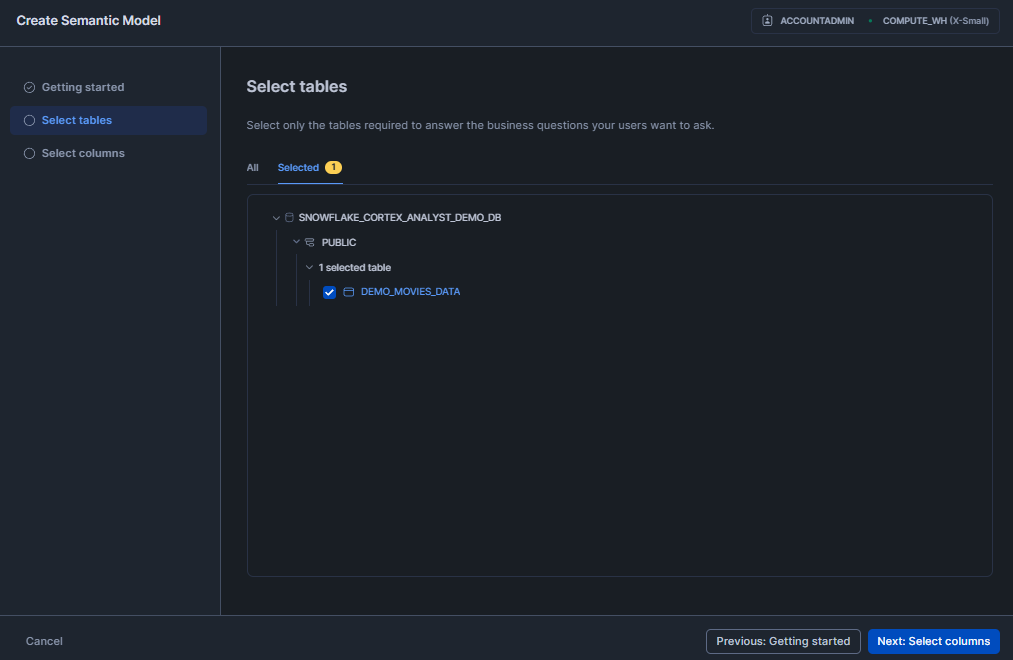The image size is (1013, 660).
Task: Click the Cancel link
Action: 44,641
